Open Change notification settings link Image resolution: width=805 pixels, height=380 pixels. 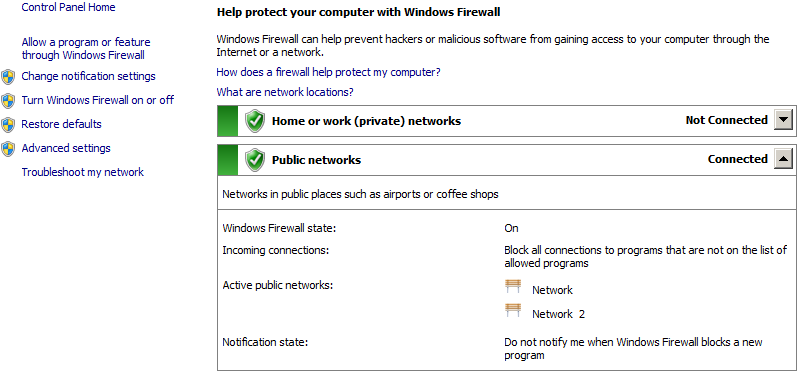(x=88, y=77)
